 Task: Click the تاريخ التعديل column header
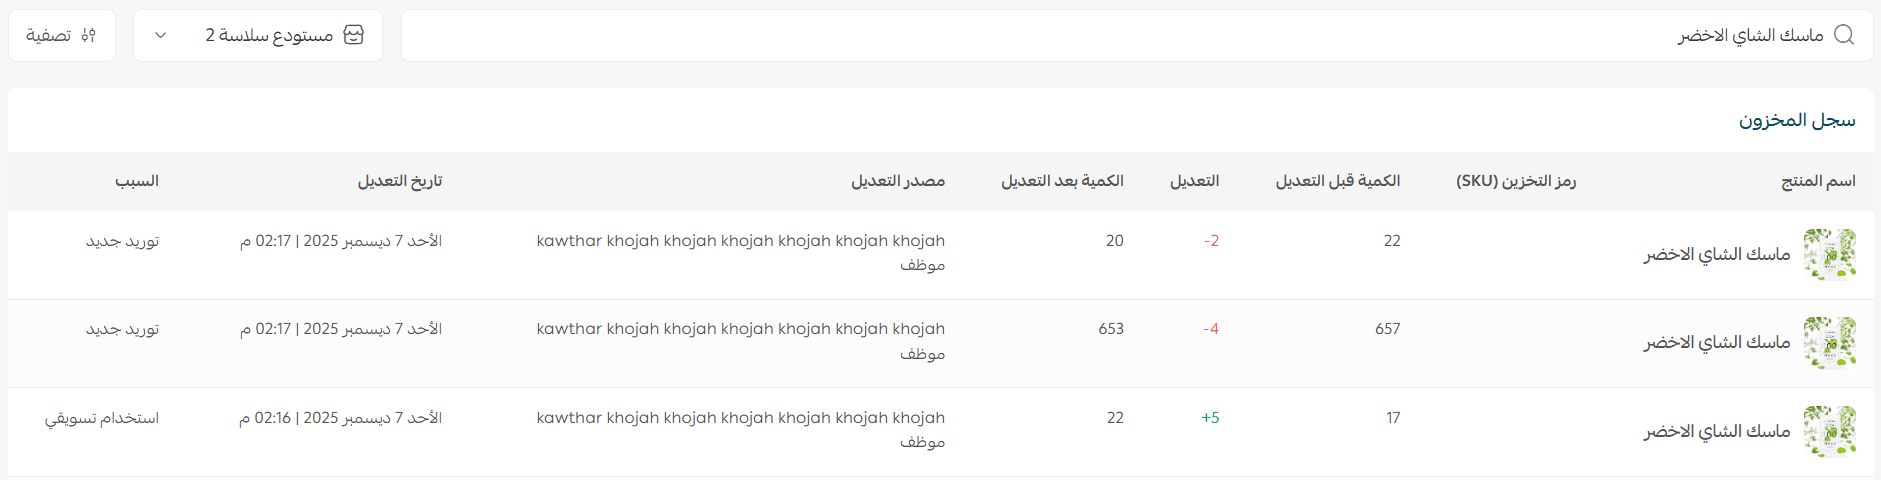399,181
